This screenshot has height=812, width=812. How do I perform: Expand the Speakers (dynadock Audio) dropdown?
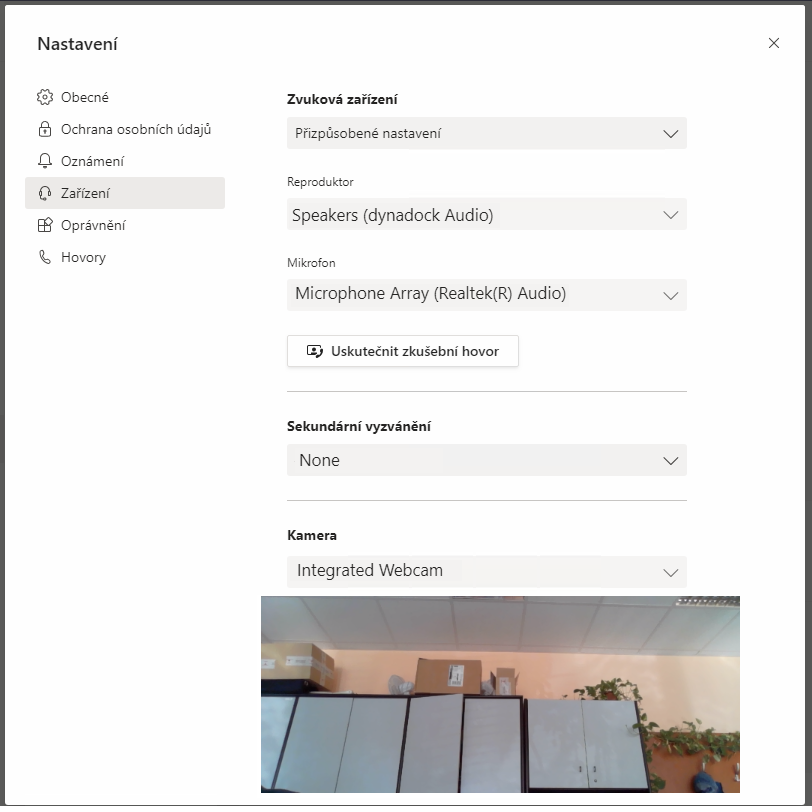[x=487, y=214]
